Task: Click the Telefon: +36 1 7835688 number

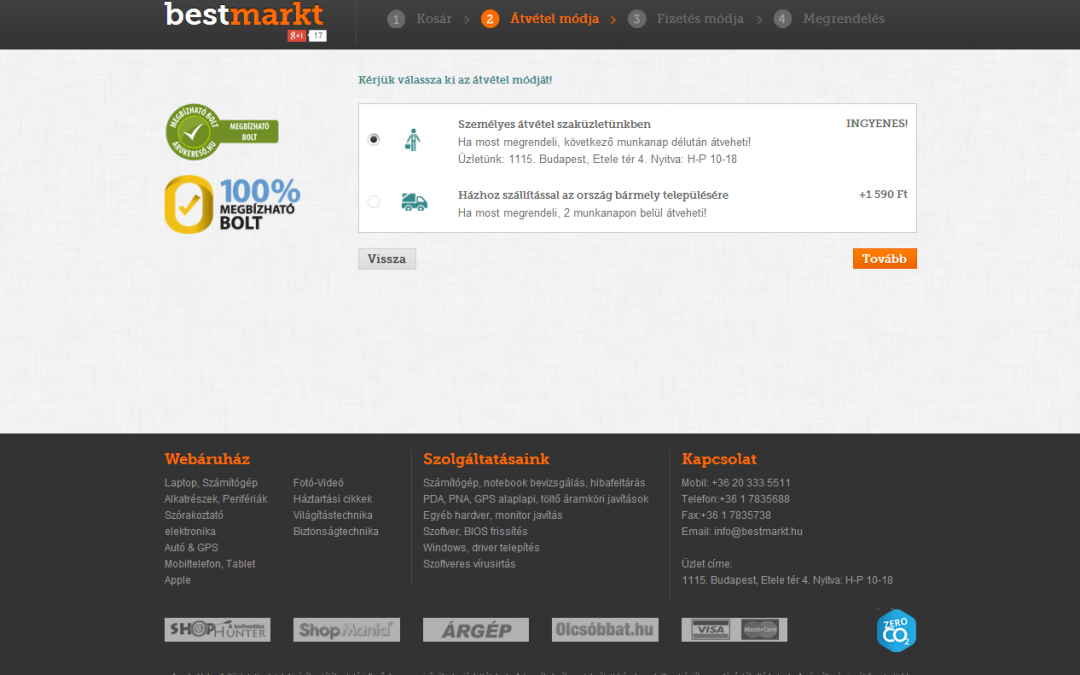Action: (736, 499)
